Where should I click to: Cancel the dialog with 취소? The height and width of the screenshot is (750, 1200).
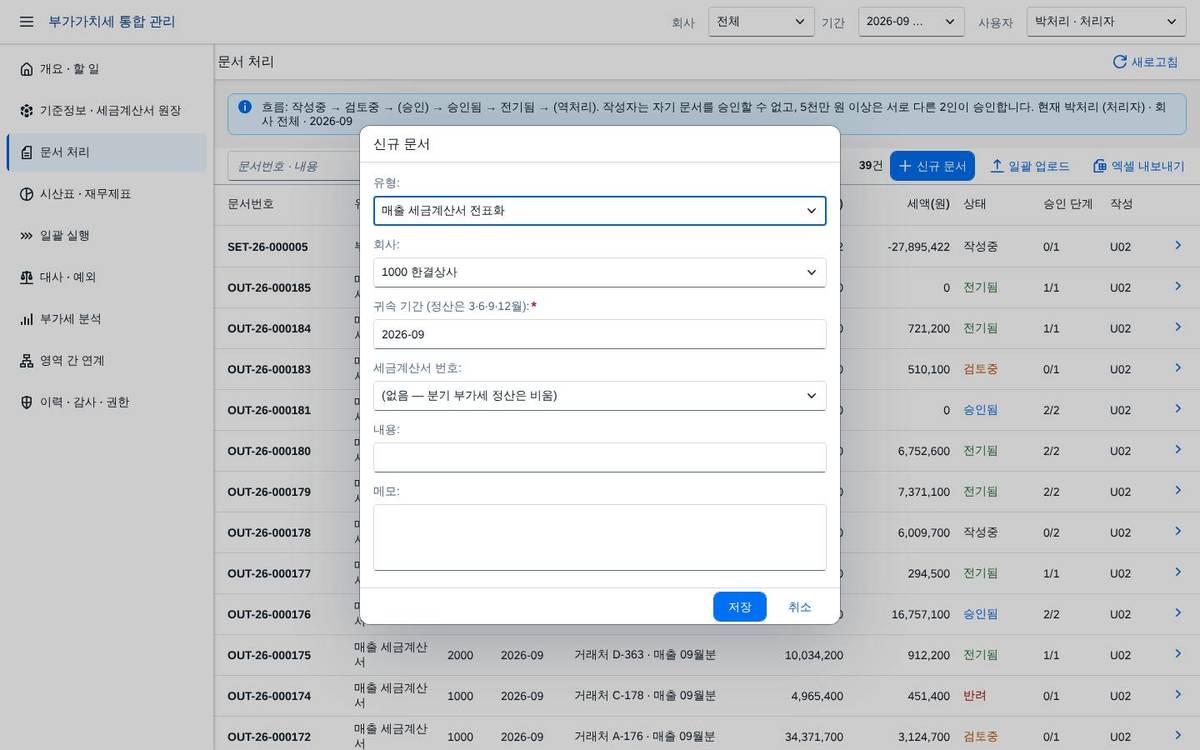click(800, 607)
